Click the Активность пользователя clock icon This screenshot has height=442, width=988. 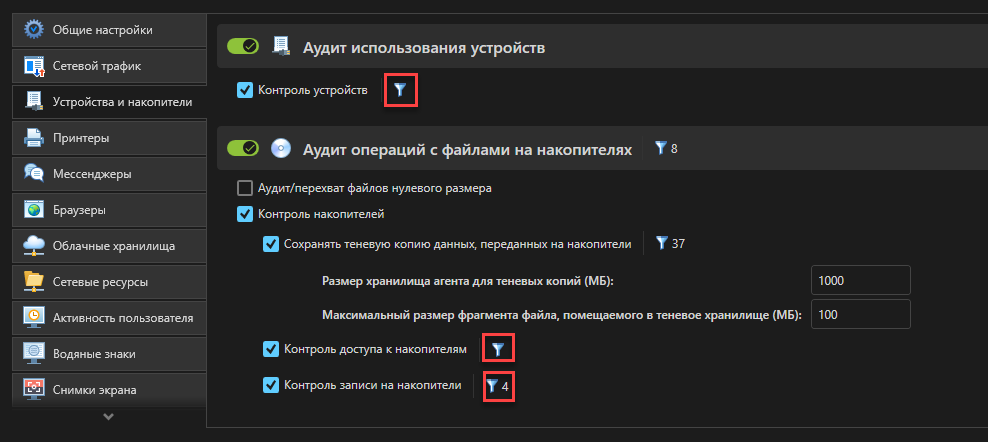tap(33, 317)
